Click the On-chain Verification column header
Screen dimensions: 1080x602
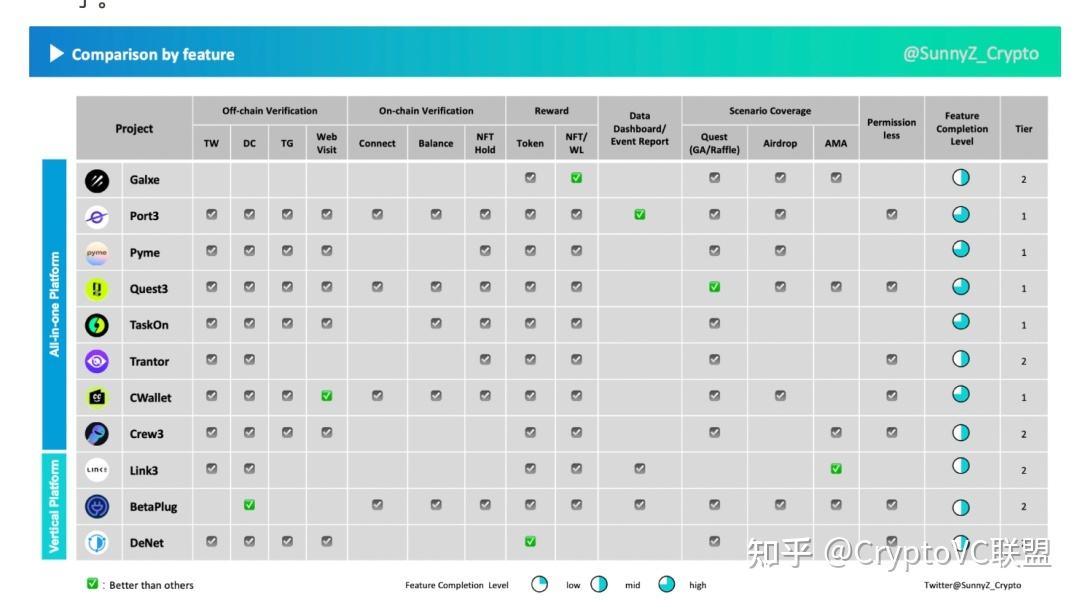pyautogui.click(x=426, y=111)
